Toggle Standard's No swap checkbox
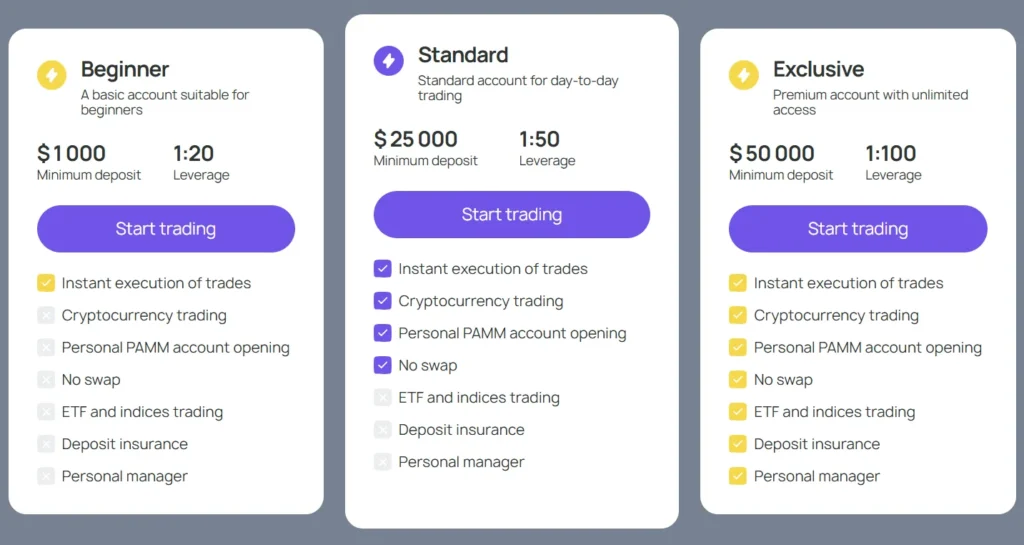 click(383, 365)
